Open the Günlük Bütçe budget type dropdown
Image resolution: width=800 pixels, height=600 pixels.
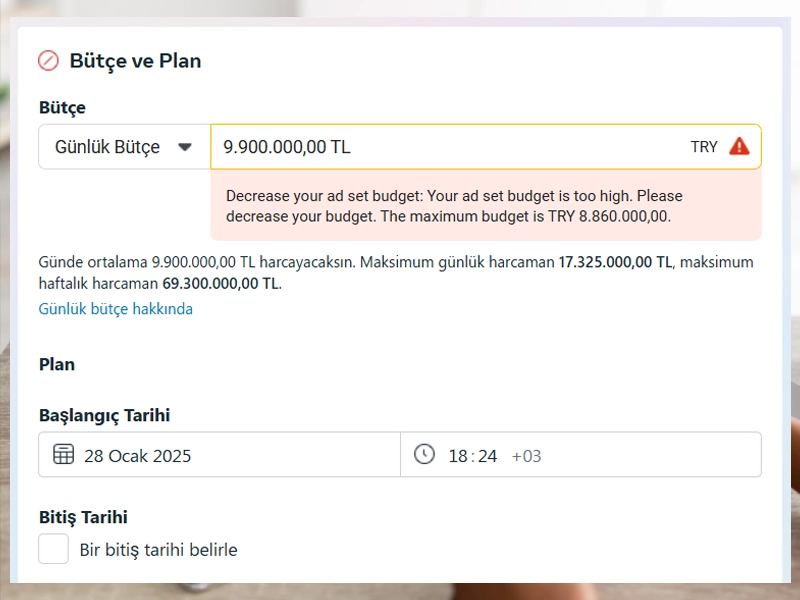coord(124,147)
